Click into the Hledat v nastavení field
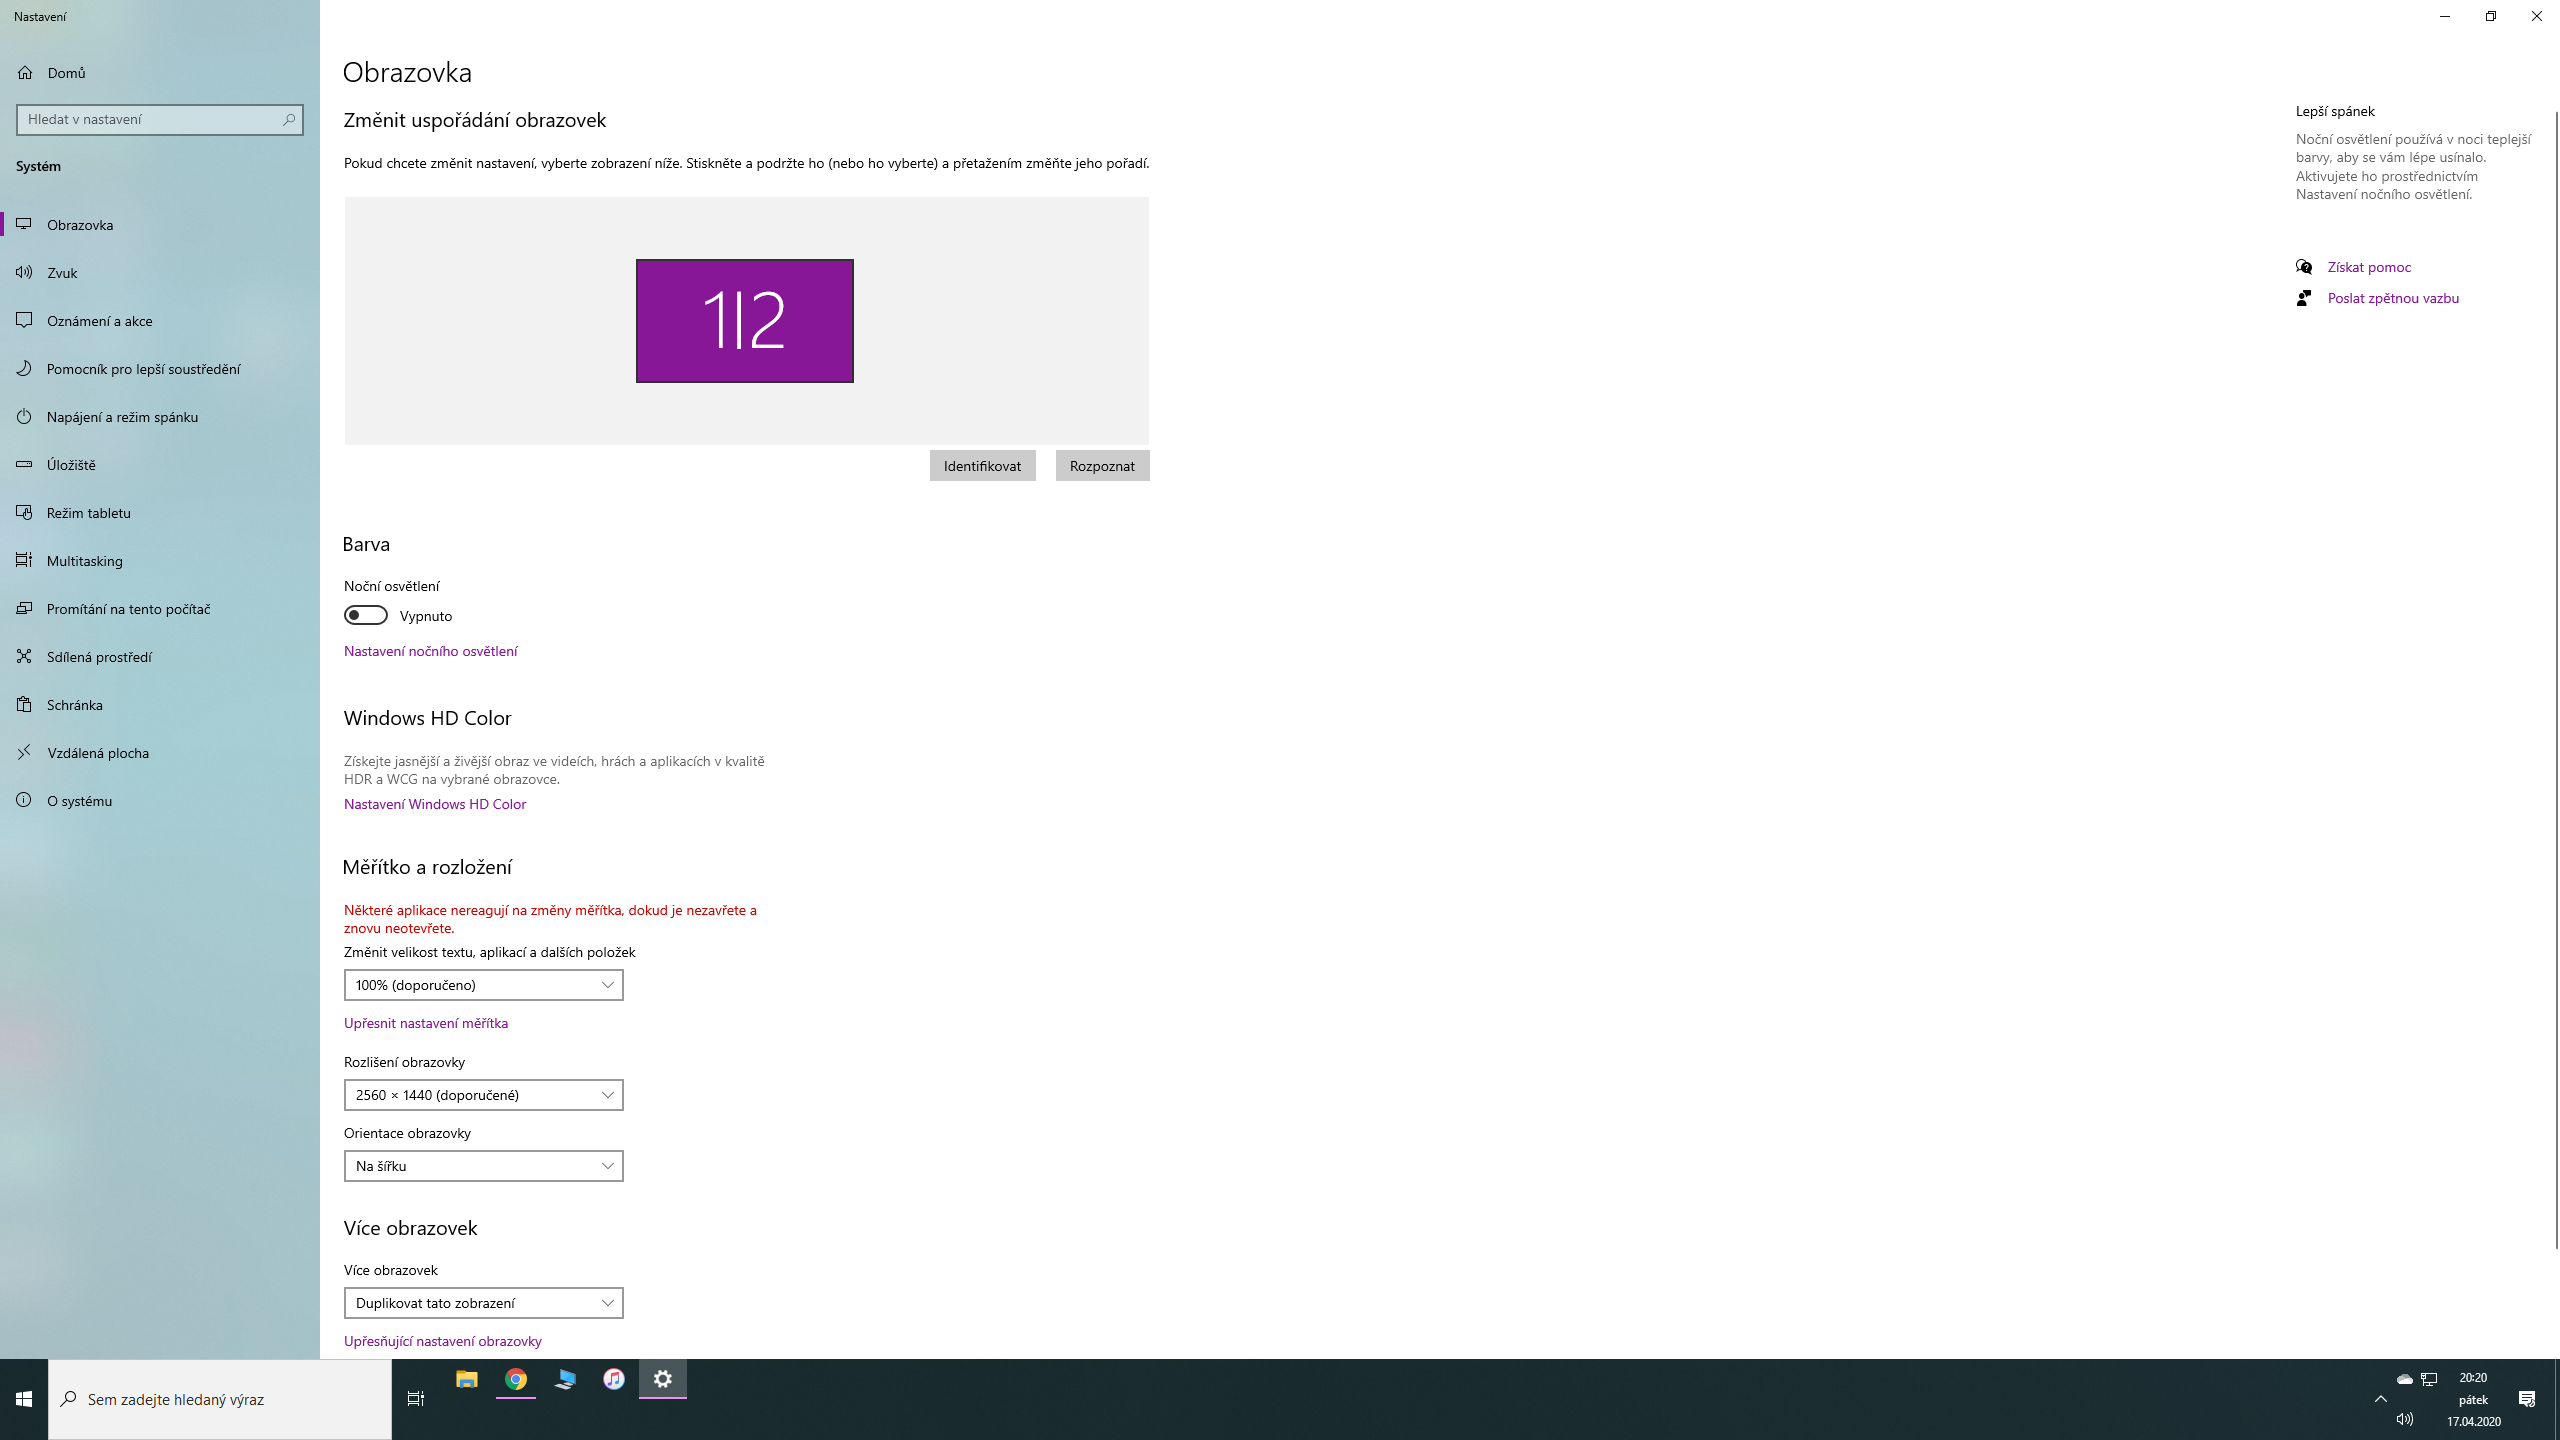The height and width of the screenshot is (1440, 2560). pos(150,119)
